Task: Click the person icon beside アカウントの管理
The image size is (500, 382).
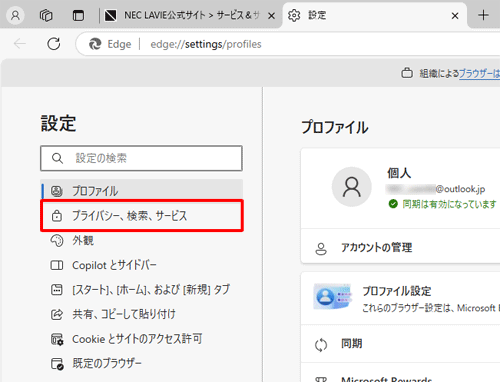Action: tap(321, 249)
